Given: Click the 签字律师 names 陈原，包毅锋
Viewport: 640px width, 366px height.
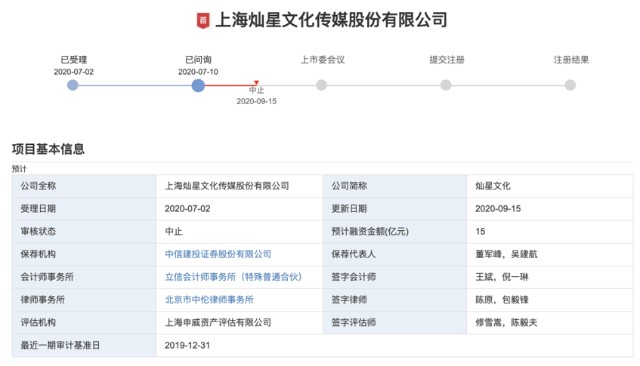Looking at the screenshot, I should pos(502,300).
